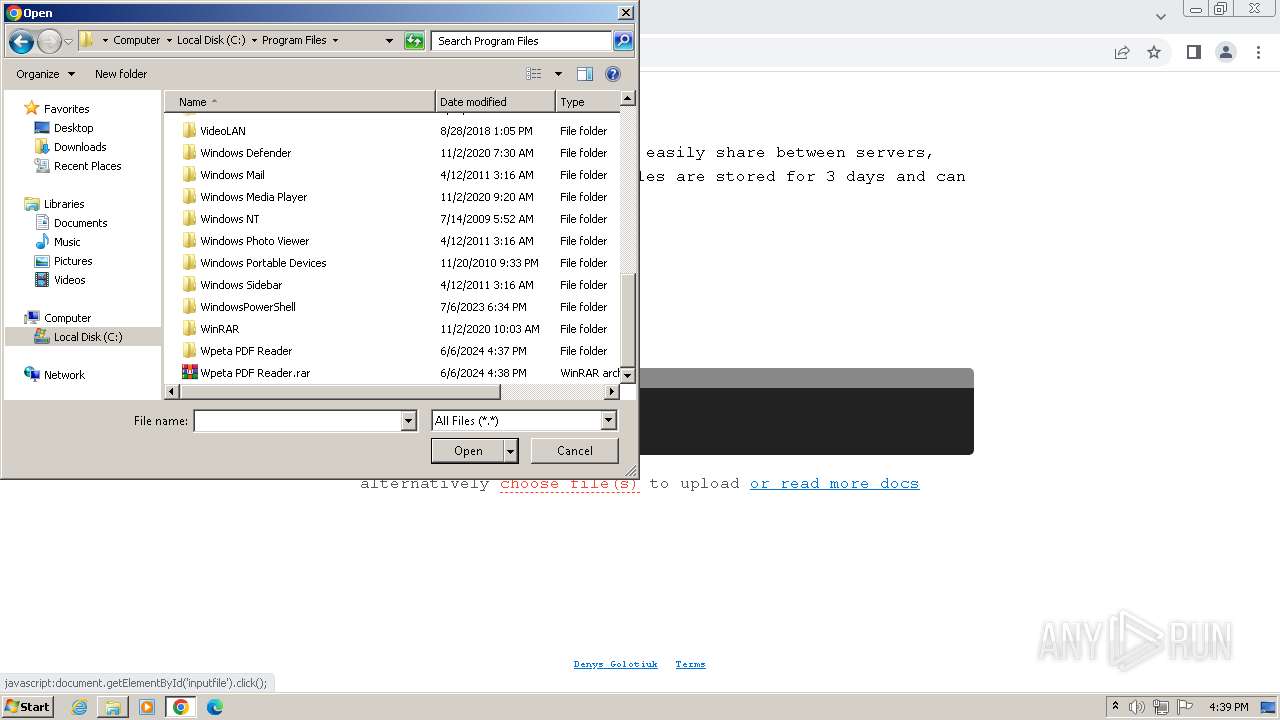The width and height of the screenshot is (1280, 720).
Task: Open the Action Center flag icon
Action: coord(1185,707)
